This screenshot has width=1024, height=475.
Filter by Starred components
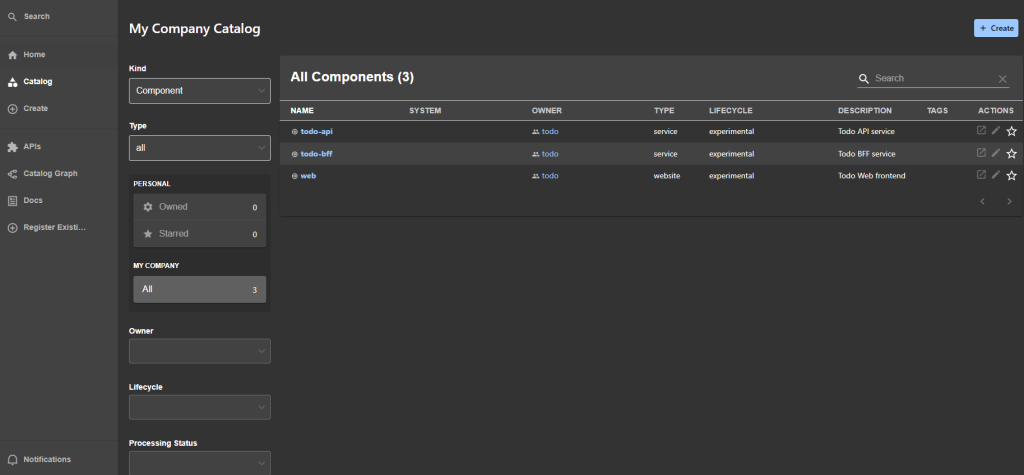coord(200,234)
